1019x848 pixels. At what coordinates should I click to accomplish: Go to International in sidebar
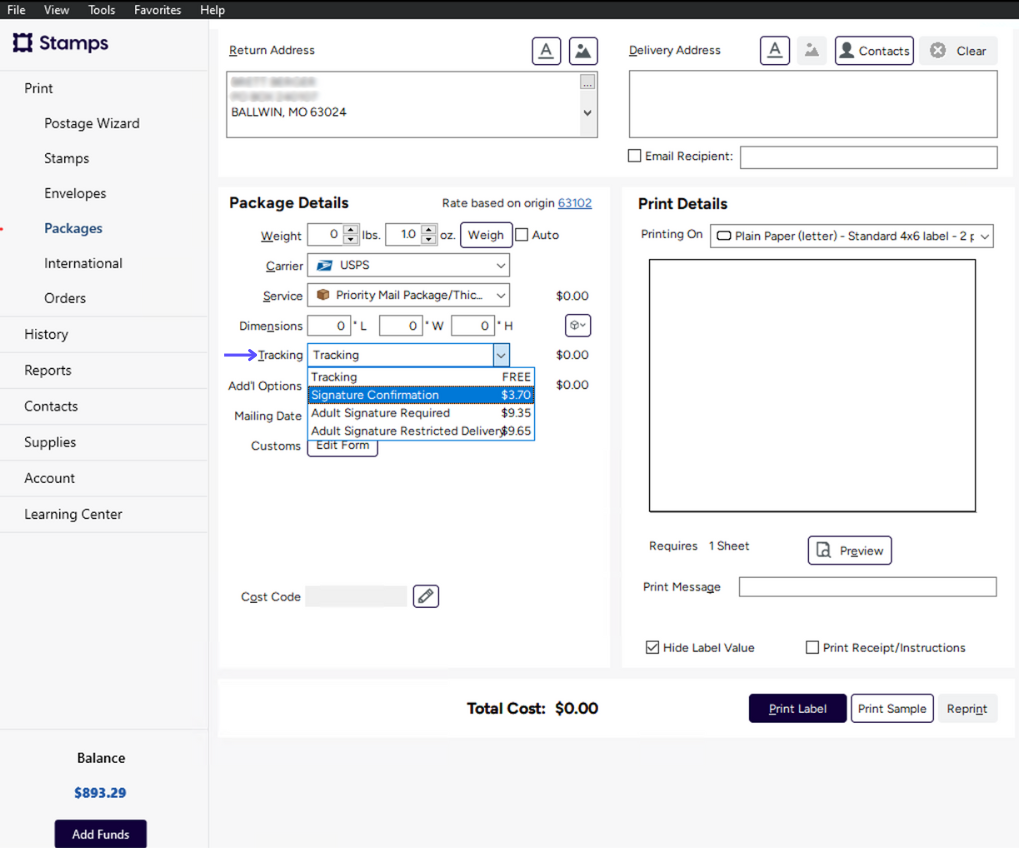[x=83, y=263]
